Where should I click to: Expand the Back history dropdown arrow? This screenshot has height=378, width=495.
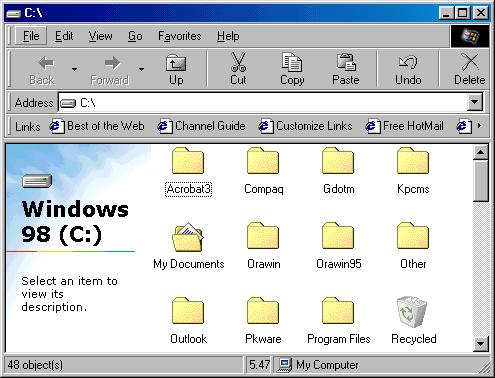(74, 69)
